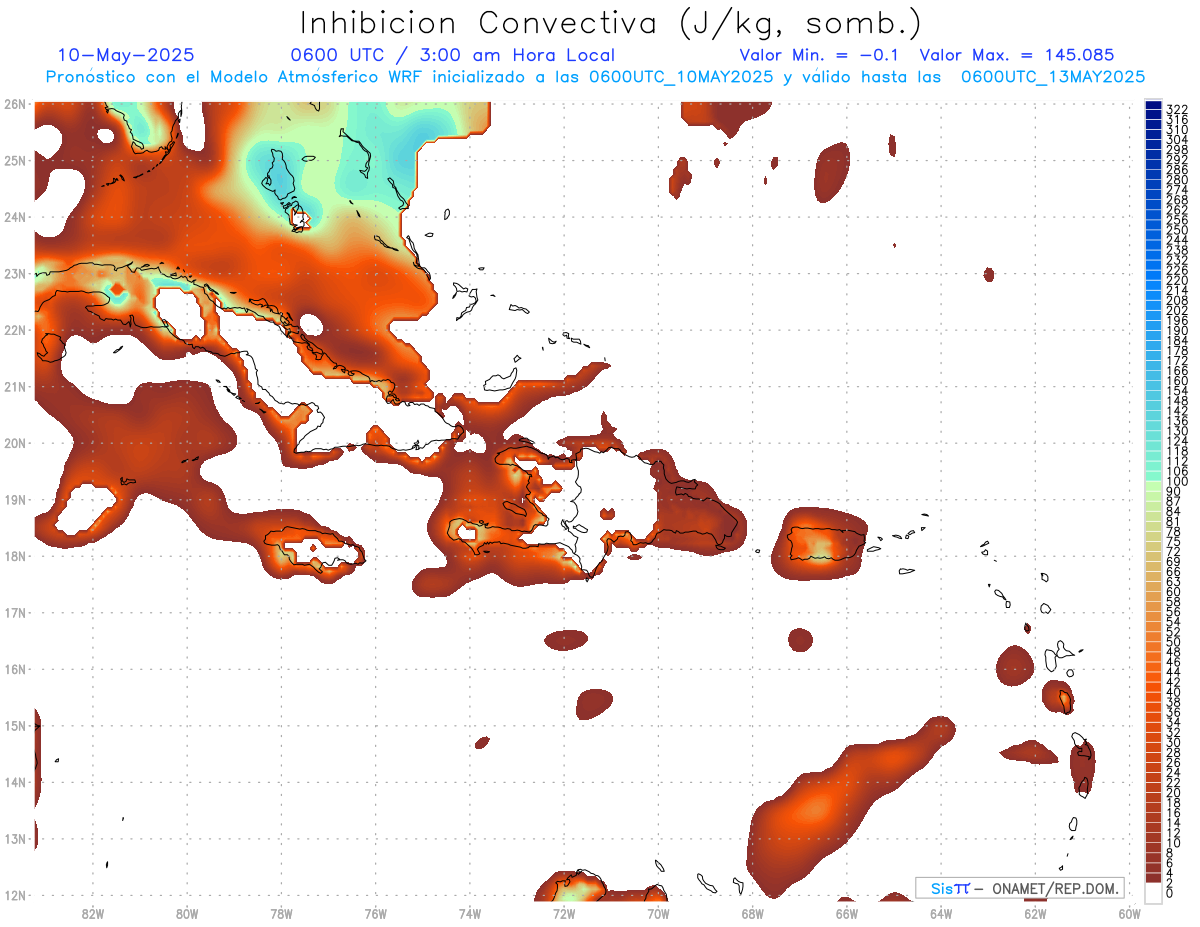
Task: Click the 22N latitude label
Action: tap(15, 329)
